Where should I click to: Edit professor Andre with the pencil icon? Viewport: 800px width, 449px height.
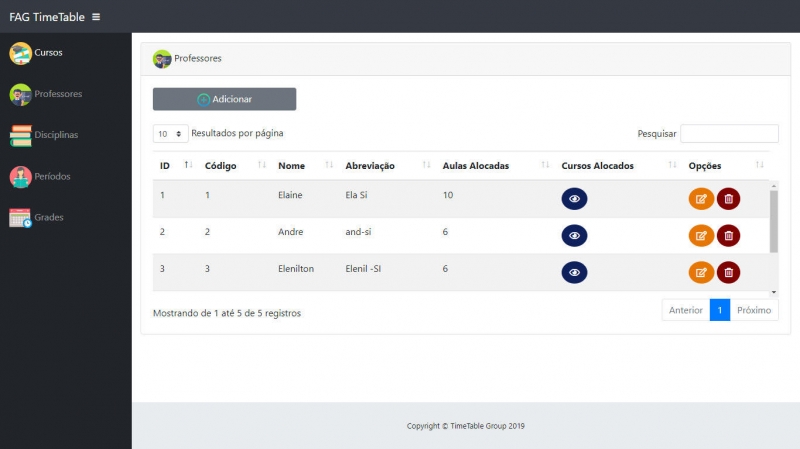pos(701,236)
